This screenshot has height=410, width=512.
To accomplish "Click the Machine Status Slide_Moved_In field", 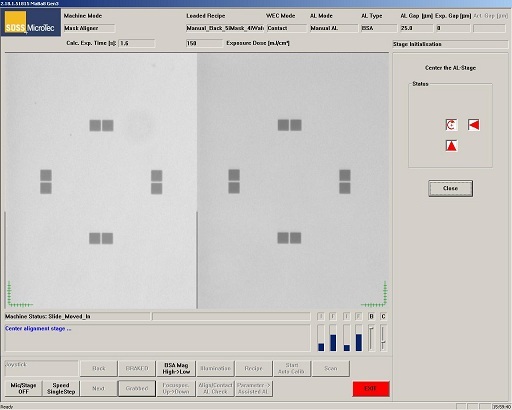I will [77, 316].
